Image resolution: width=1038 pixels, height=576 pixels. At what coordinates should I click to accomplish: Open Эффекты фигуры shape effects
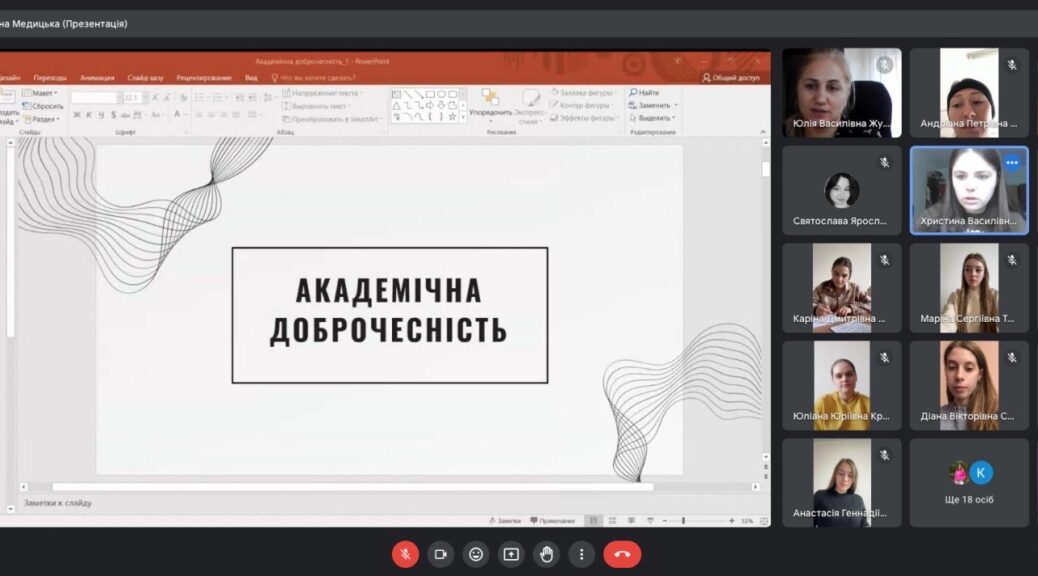pos(585,118)
